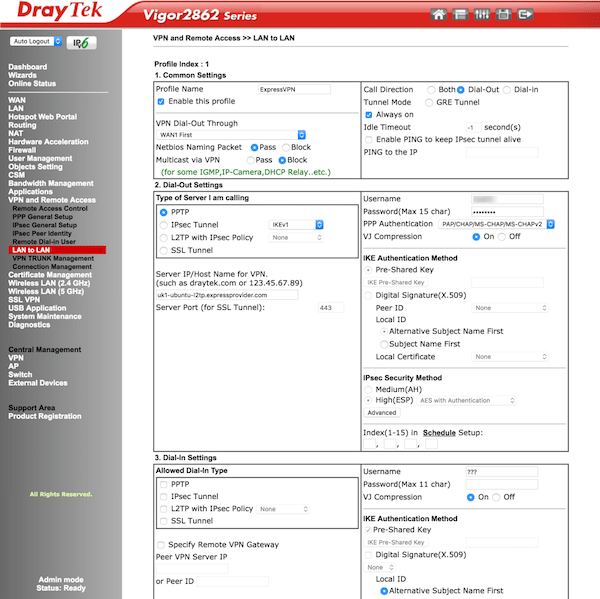600x599 pixels.
Task: Open PPP Authentication dropdown
Action: click(497, 224)
